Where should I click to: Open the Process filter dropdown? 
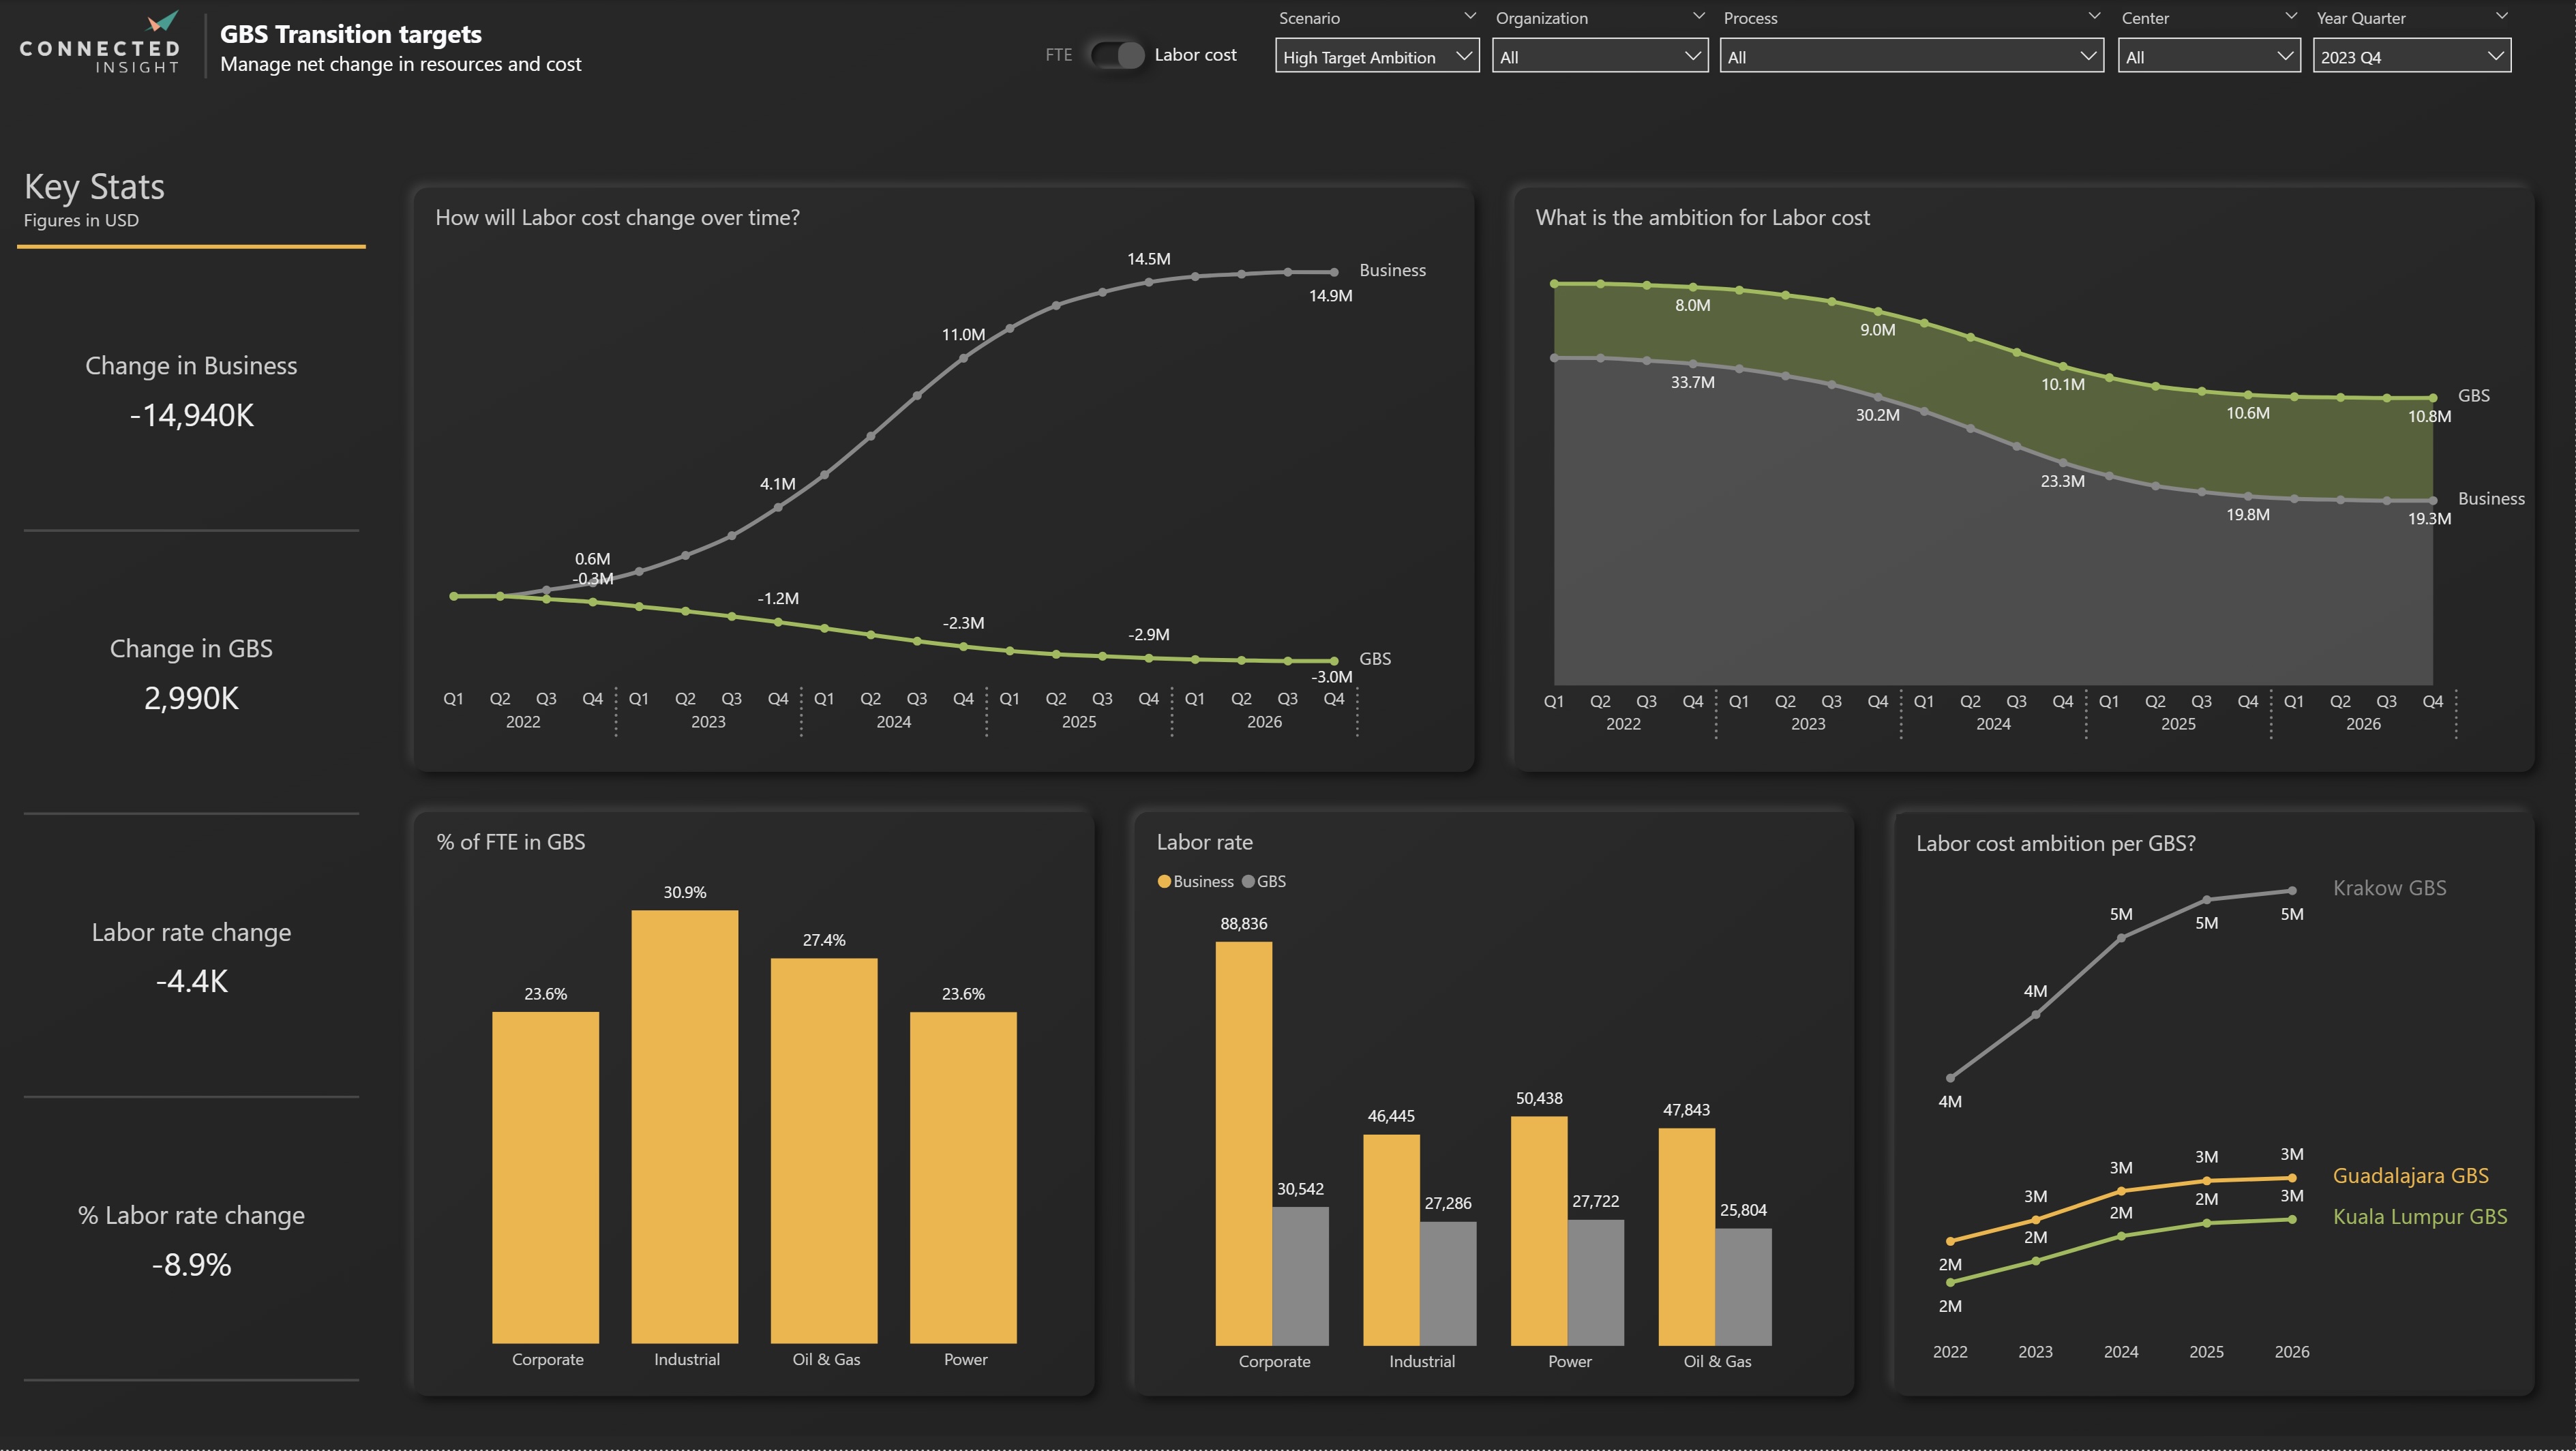click(1911, 57)
